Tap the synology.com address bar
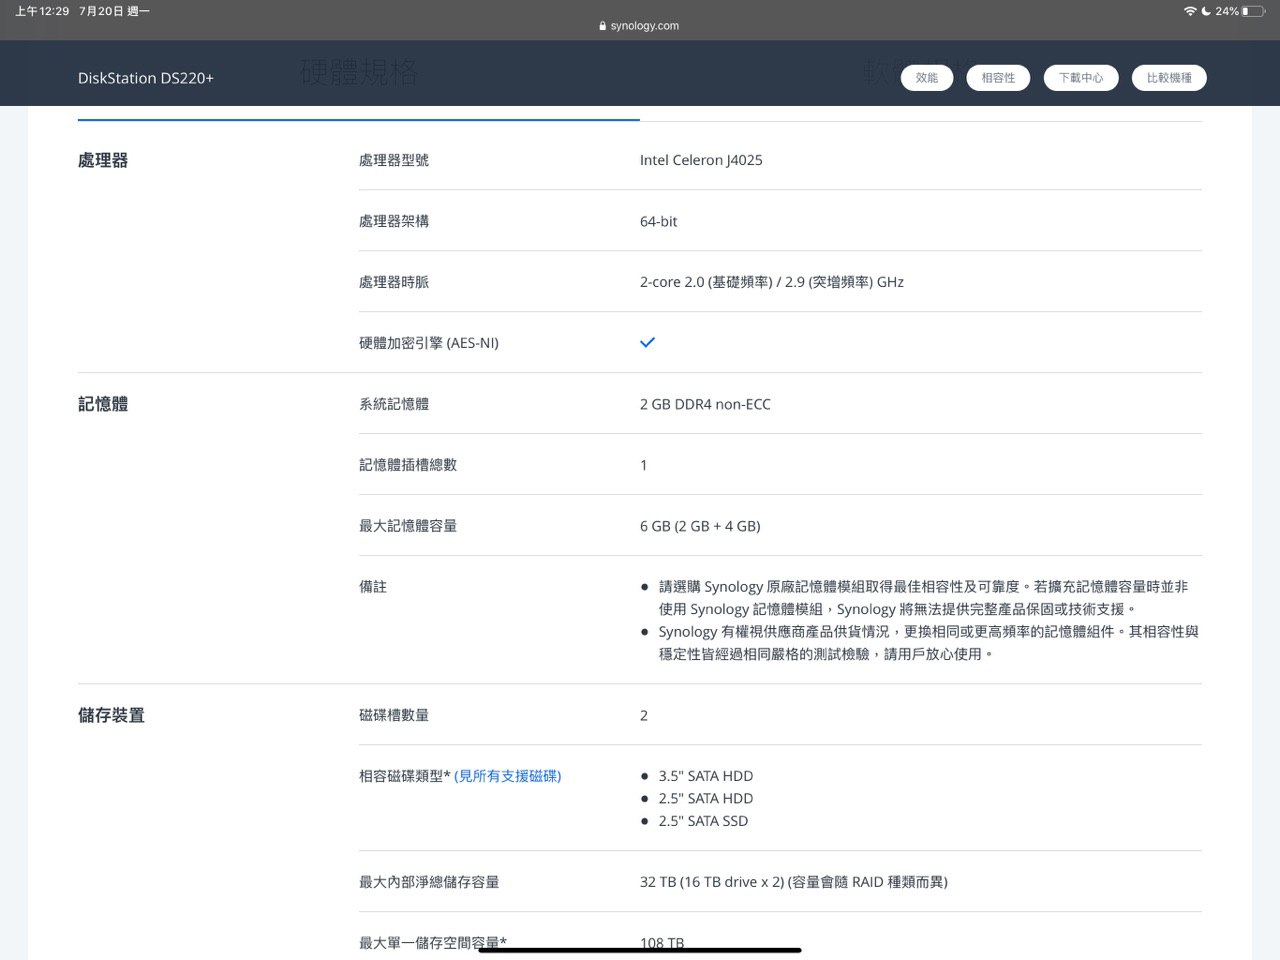 point(640,26)
